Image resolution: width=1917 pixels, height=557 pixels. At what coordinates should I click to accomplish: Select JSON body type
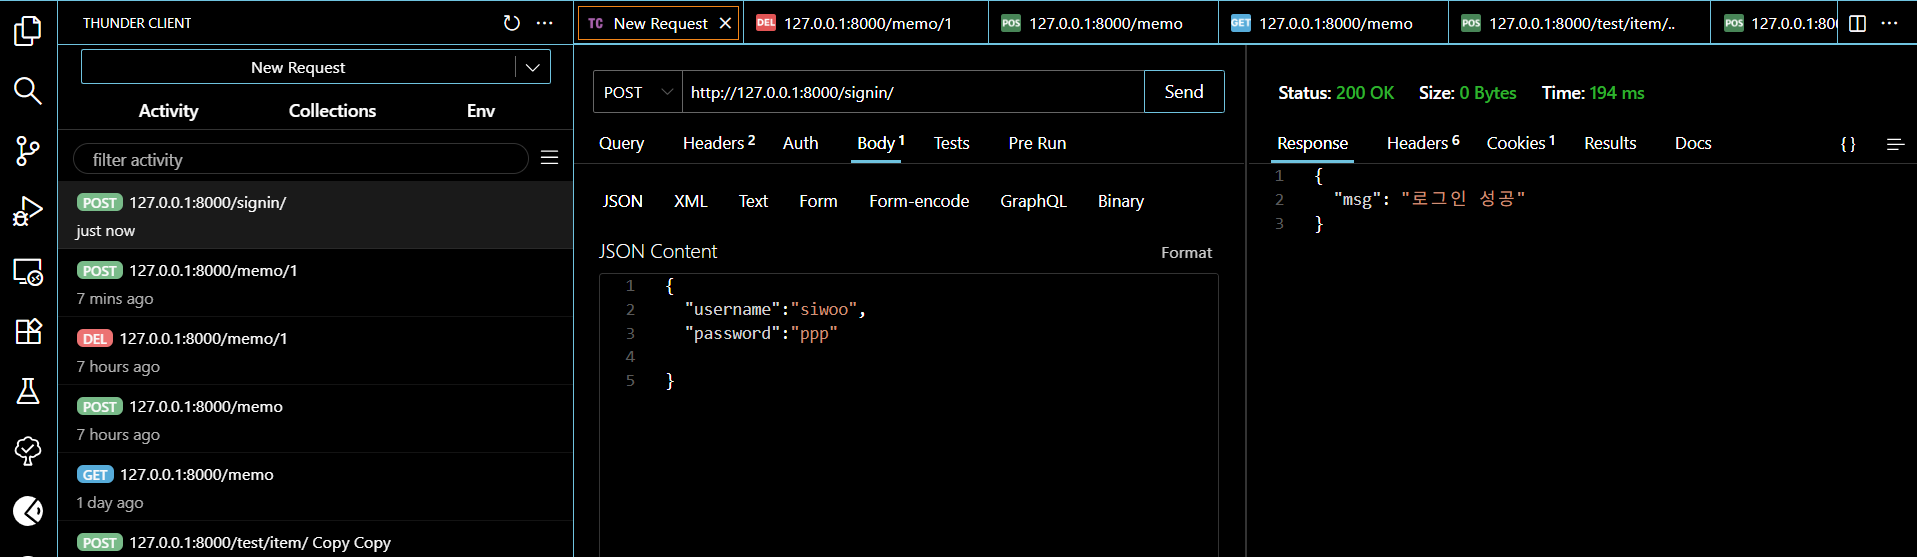coord(622,201)
